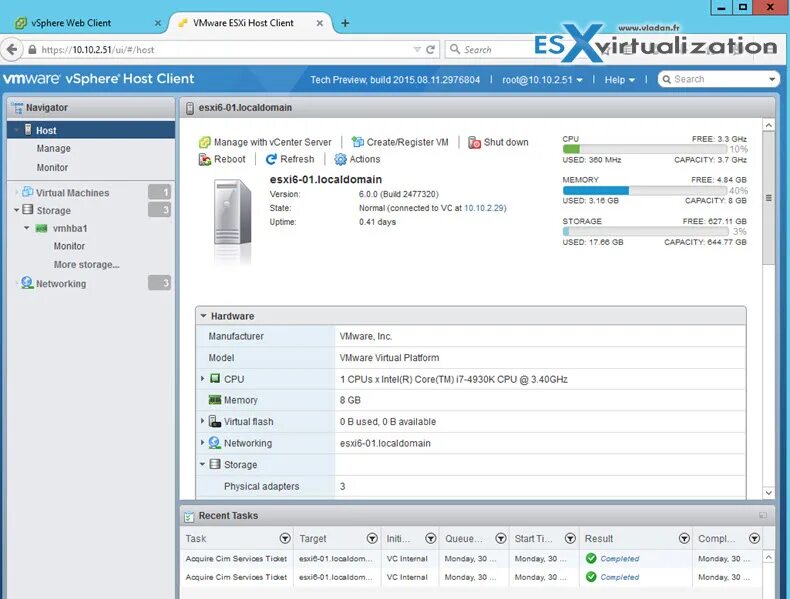Screen dimensions: 790x599
Task: Click the Refresh arrow icon
Action: [x=271, y=159]
